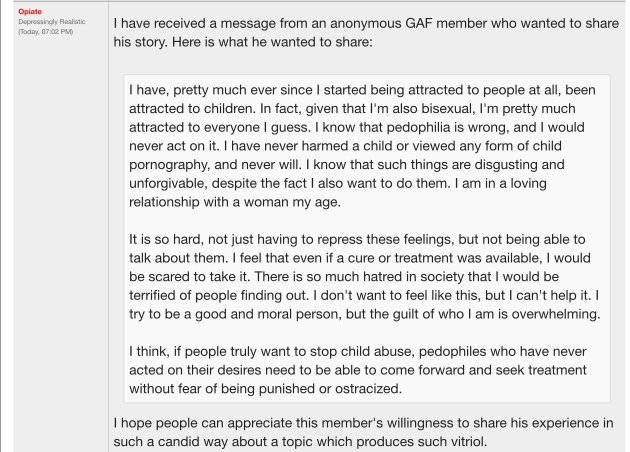Click the word 'GAF' in the opening sentence
Screen dimensions: 630x452
pyautogui.click(x=419, y=23)
